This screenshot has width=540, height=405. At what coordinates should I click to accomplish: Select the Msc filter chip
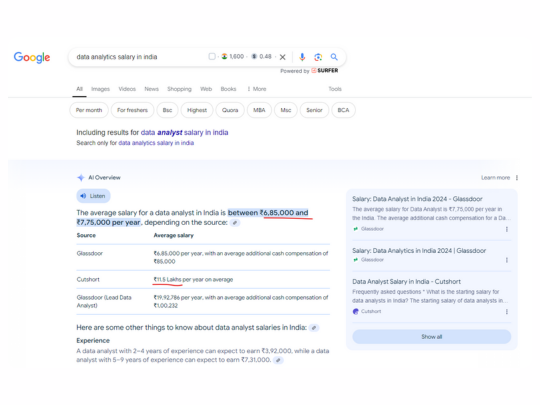[x=286, y=110]
